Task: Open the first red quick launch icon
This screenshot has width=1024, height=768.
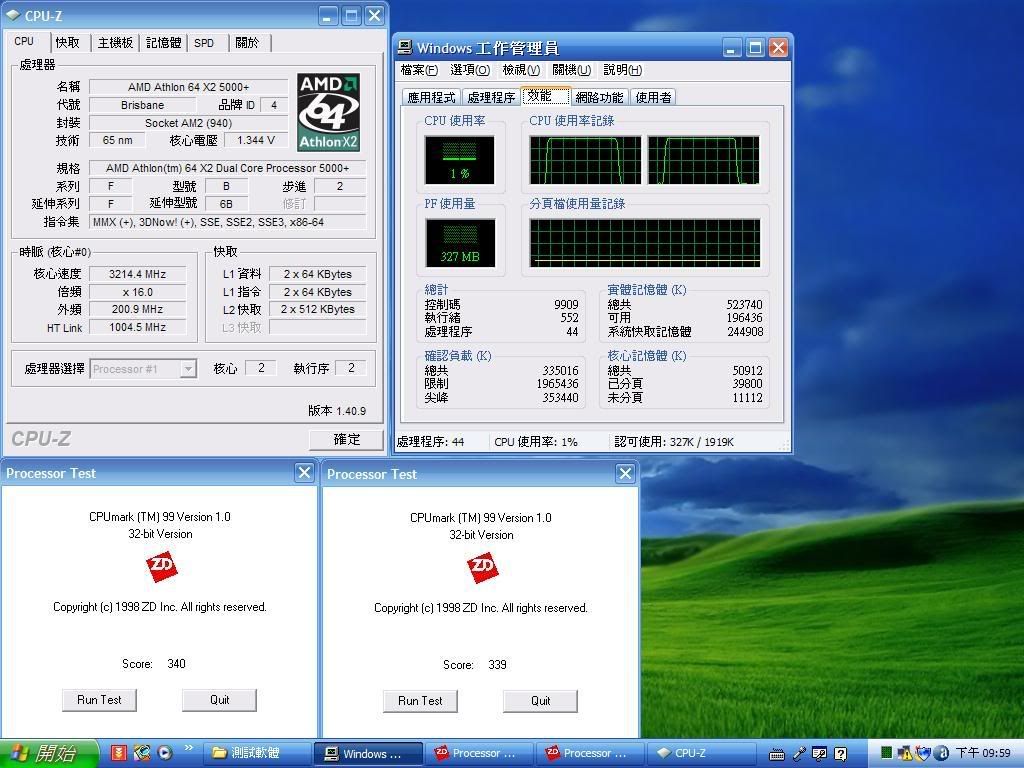Action: [118, 753]
